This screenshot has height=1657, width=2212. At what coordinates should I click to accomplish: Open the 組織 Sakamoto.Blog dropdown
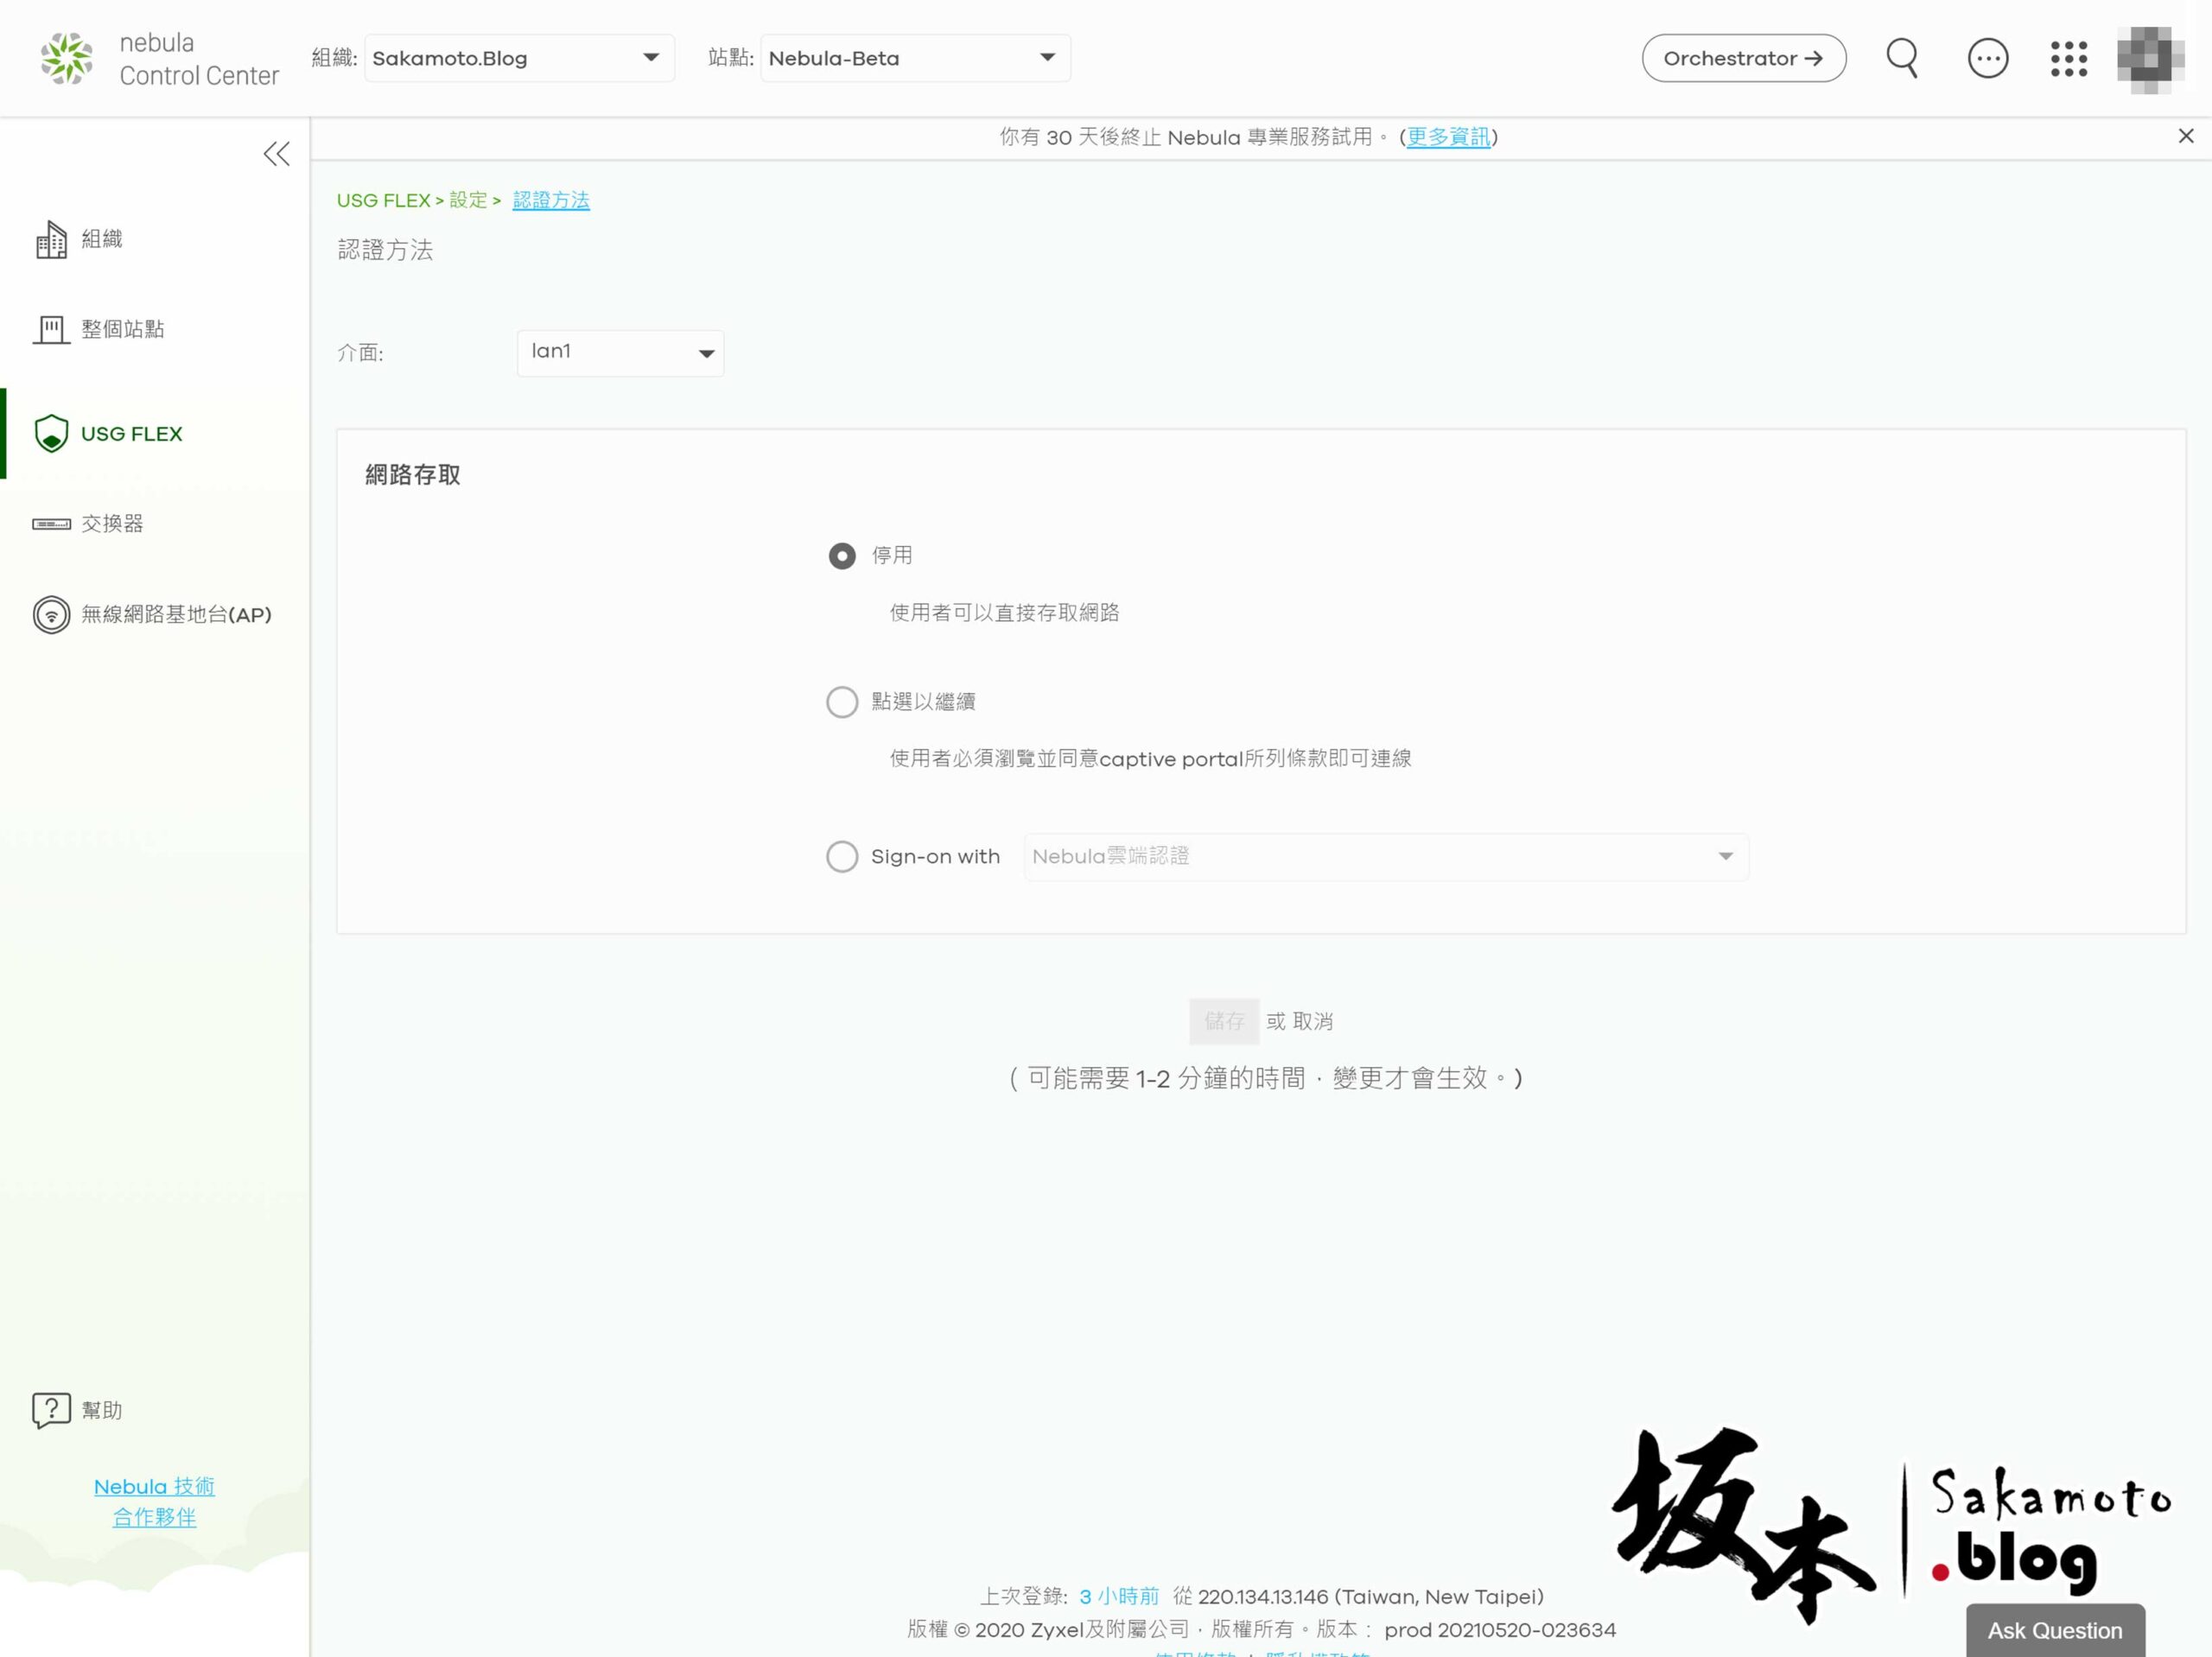(x=519, y=58)
